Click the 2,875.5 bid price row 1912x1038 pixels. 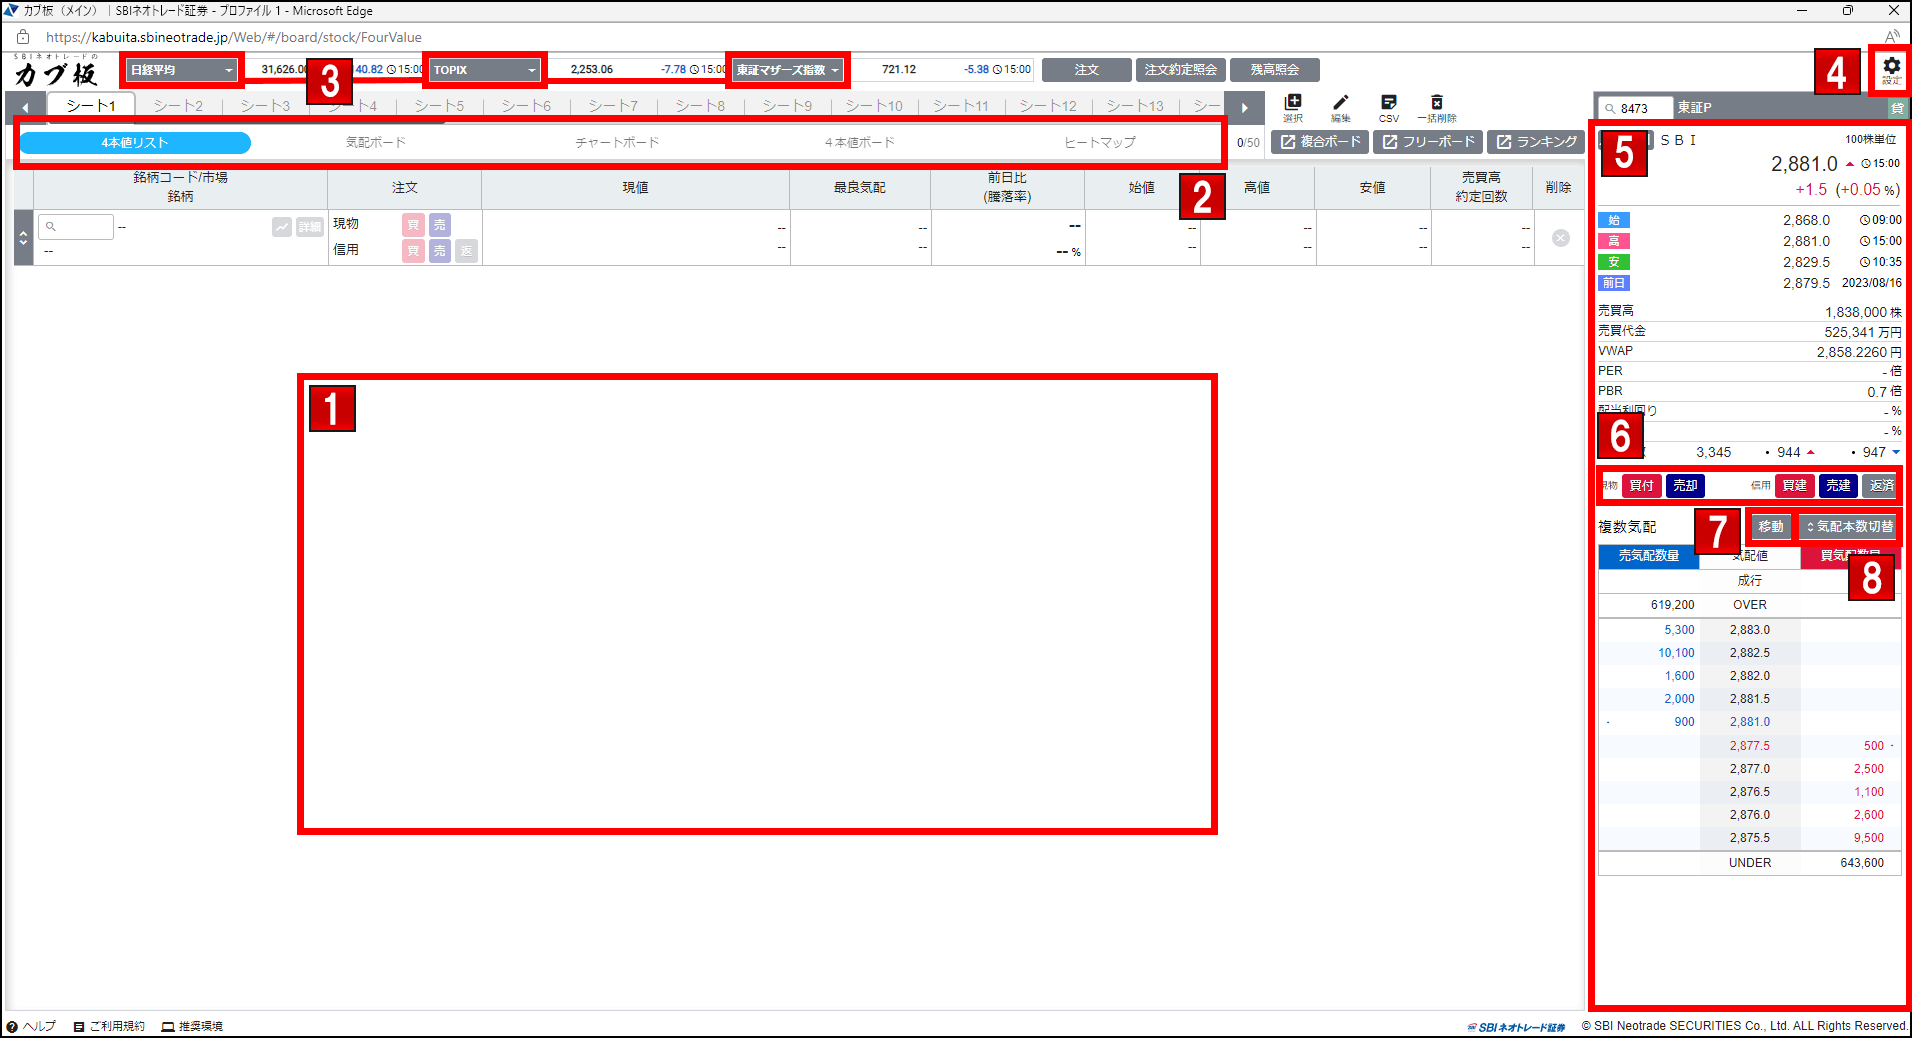[1750, 838]
